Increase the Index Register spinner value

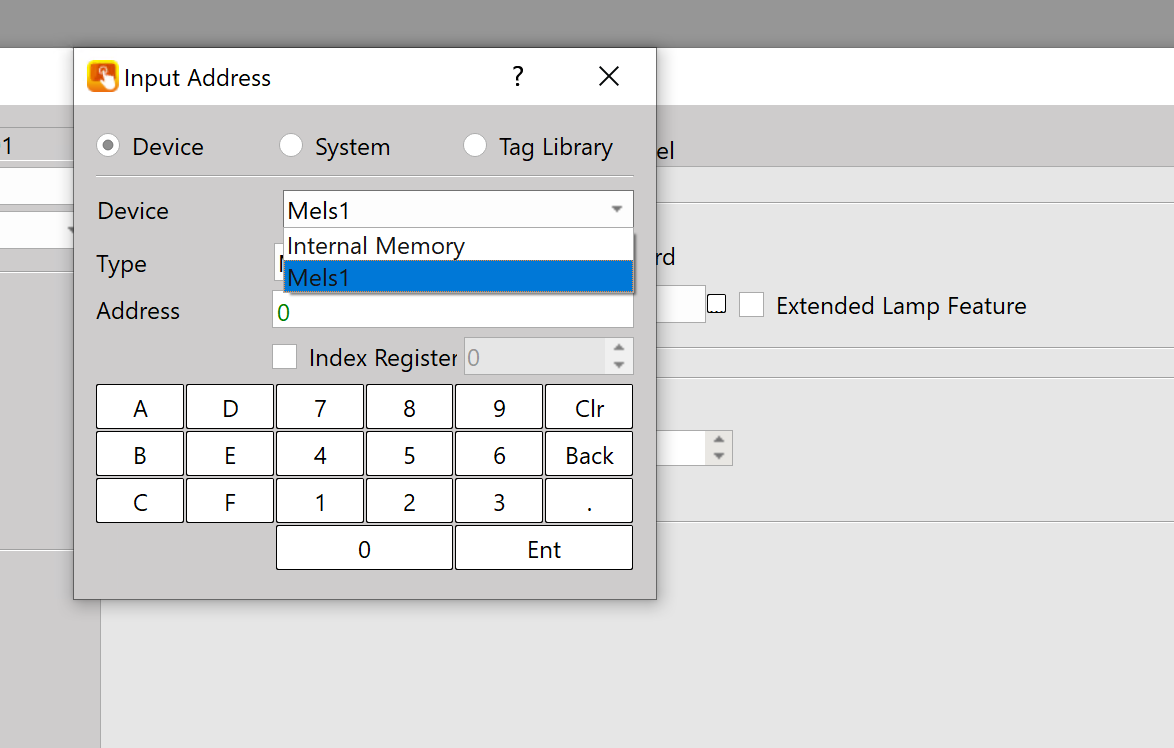[x=618, y=348]
